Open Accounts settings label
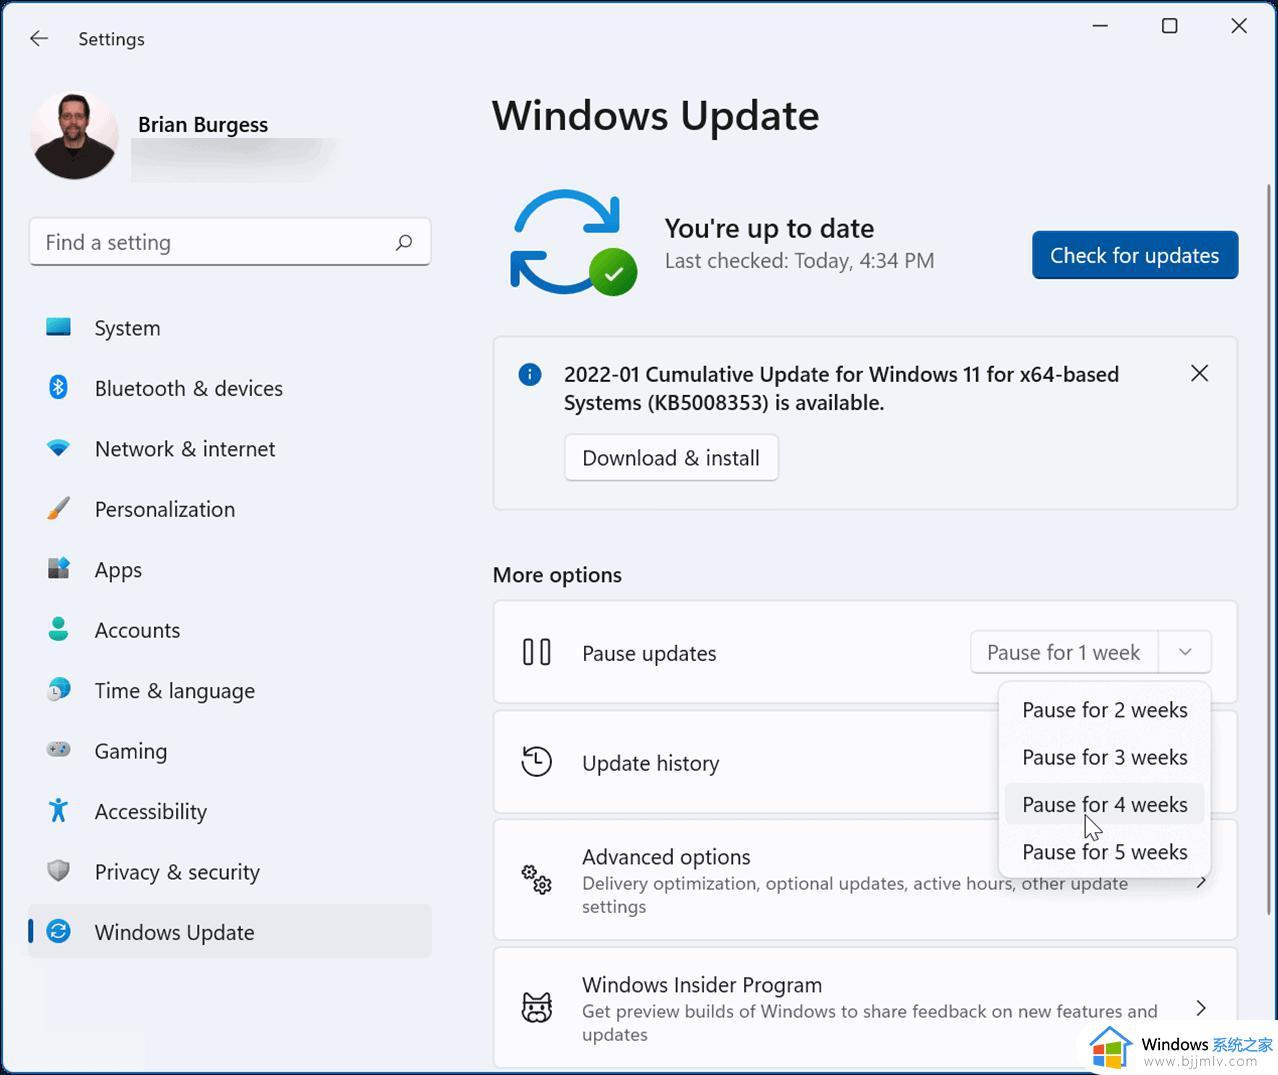 tap(137, 630)
